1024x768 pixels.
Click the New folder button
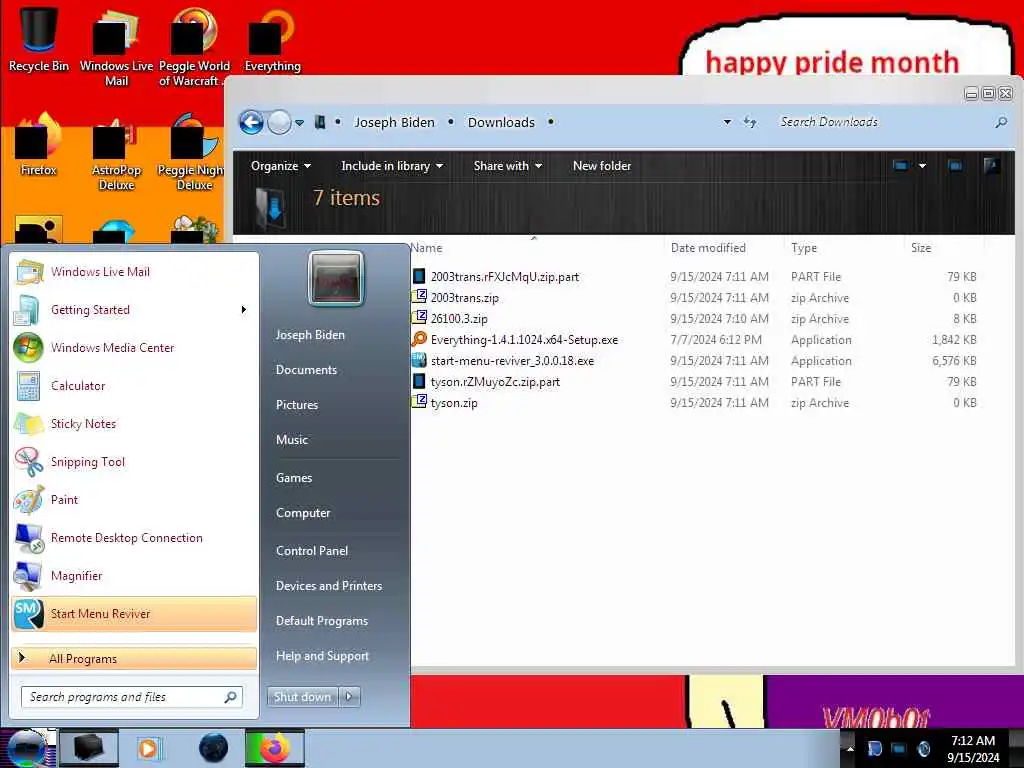(x=602, y=166)
